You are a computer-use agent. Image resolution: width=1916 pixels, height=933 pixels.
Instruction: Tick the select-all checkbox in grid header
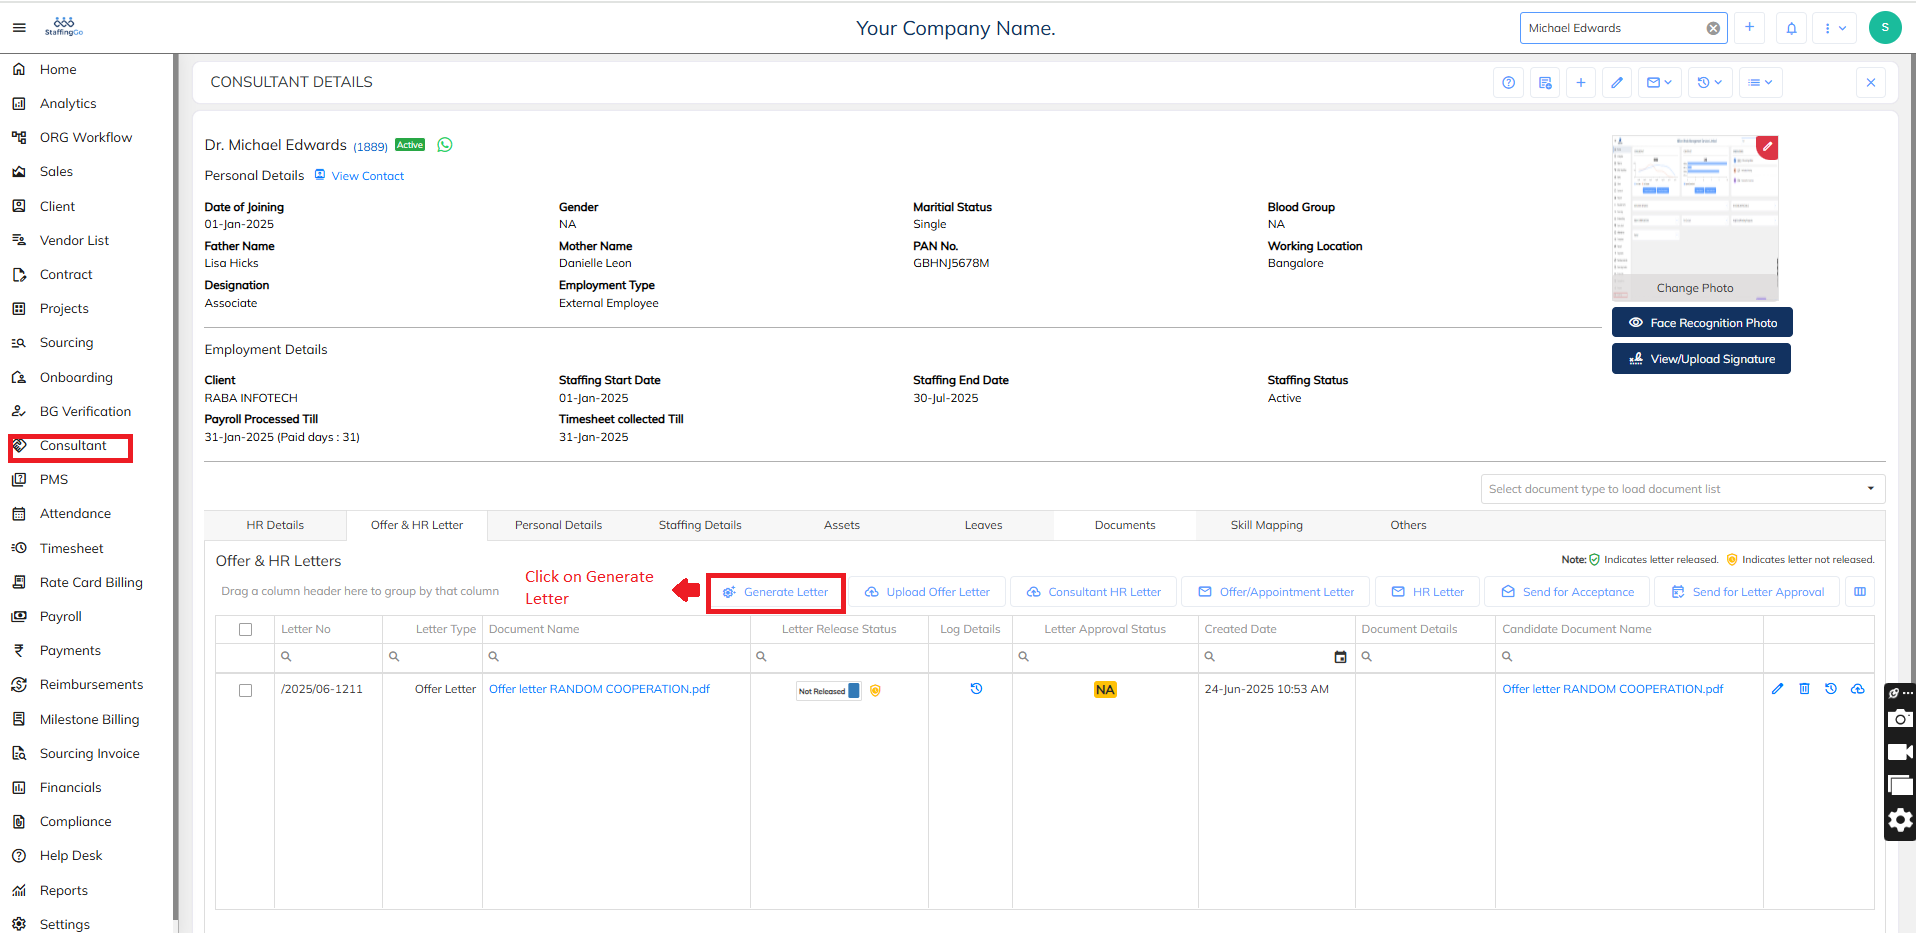tap(245, 630)
